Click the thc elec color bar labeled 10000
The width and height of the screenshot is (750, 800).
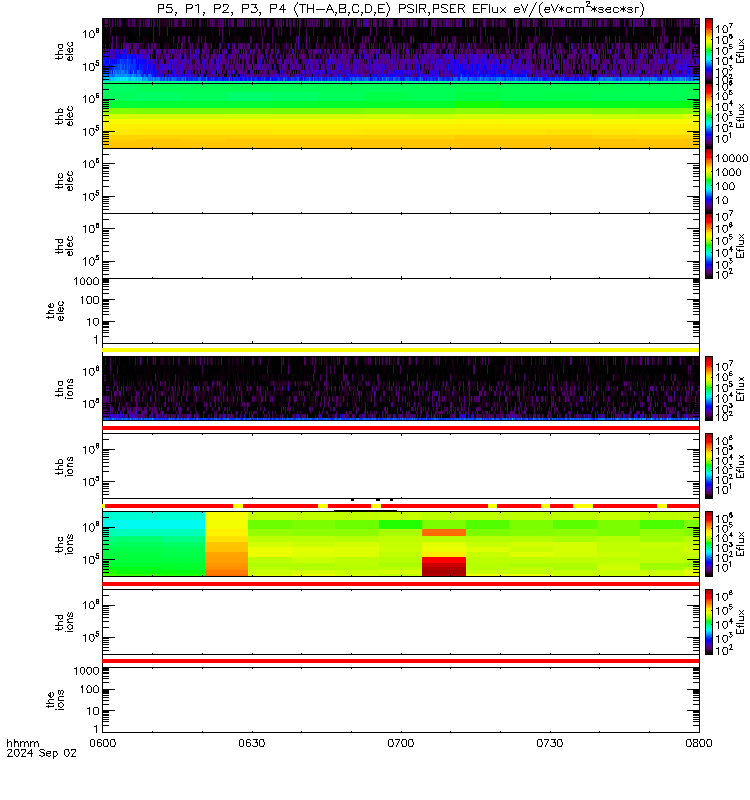point(709,181)
